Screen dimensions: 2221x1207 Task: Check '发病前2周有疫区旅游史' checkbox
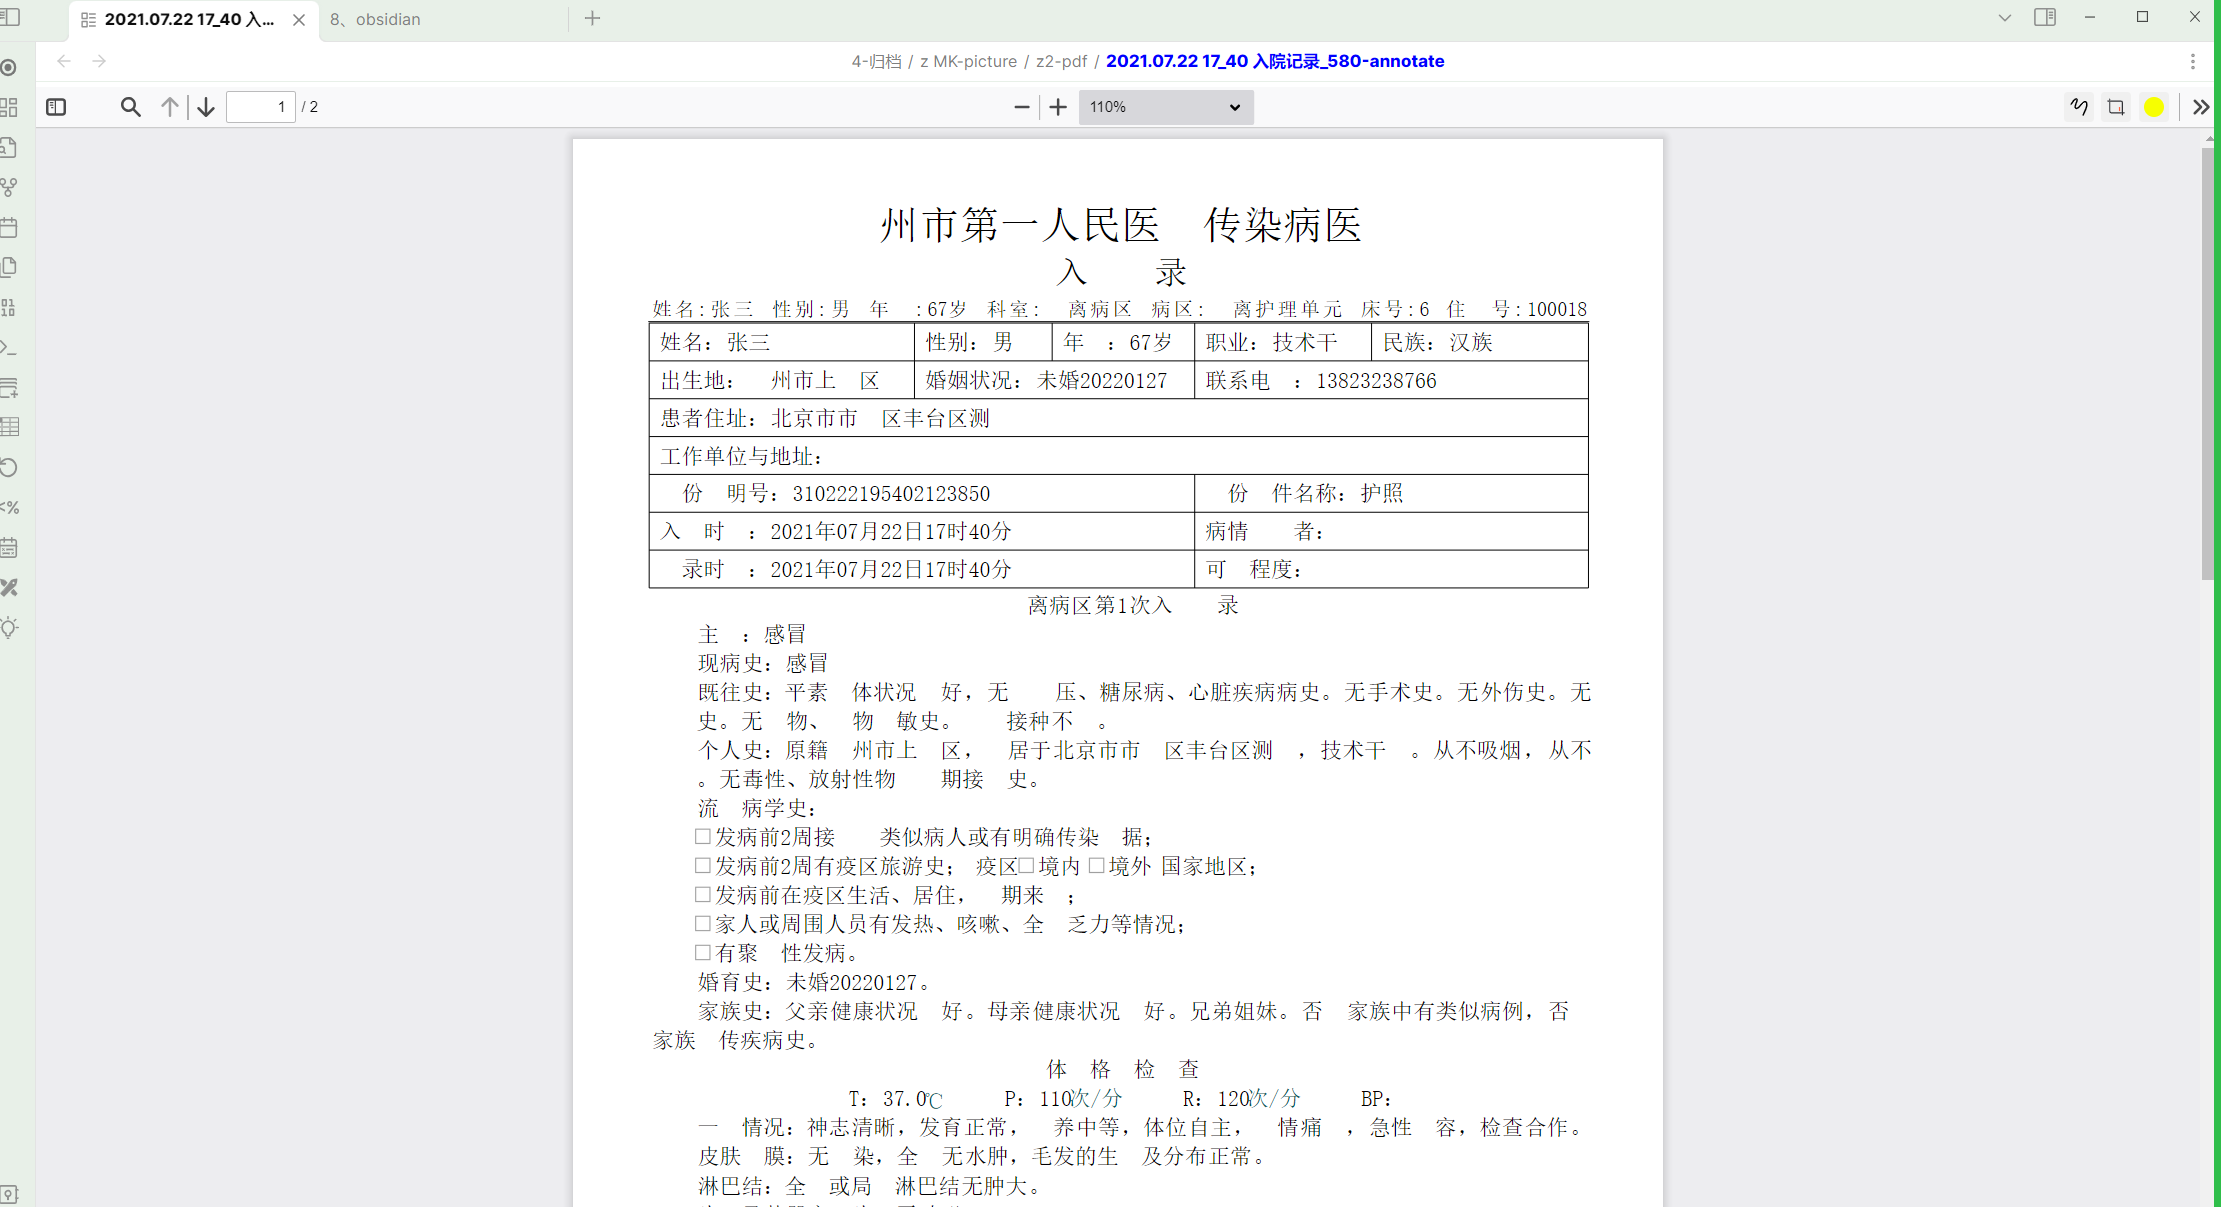point(703,865)
